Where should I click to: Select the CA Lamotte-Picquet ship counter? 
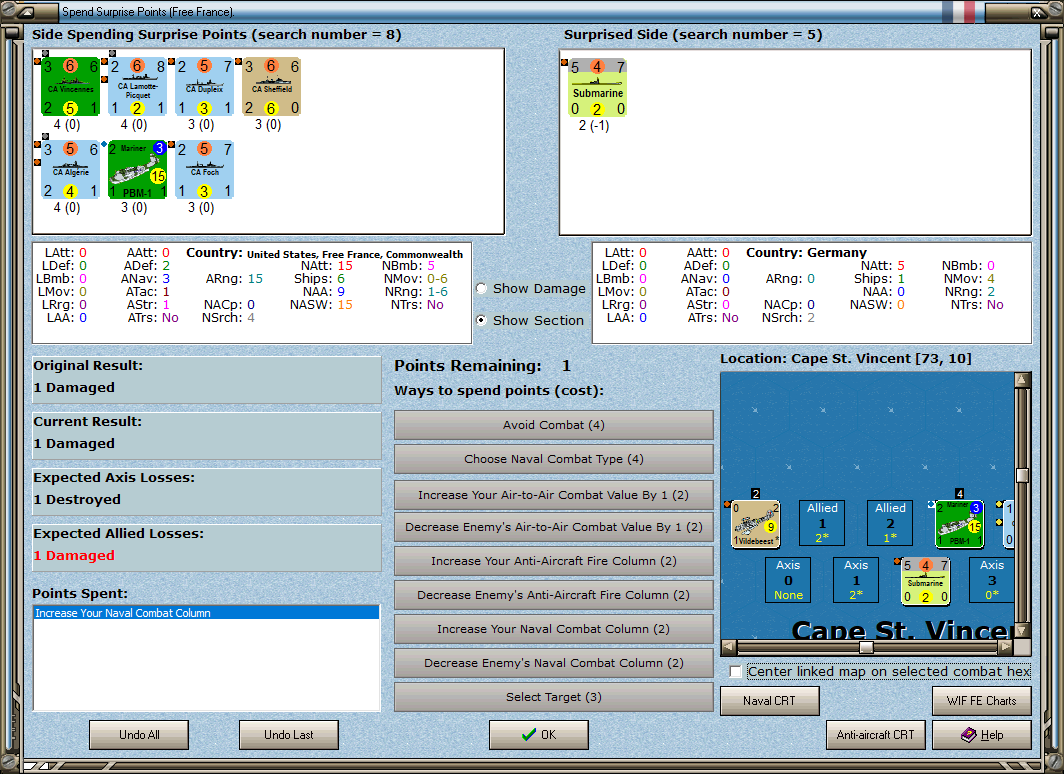coord(138,87)
